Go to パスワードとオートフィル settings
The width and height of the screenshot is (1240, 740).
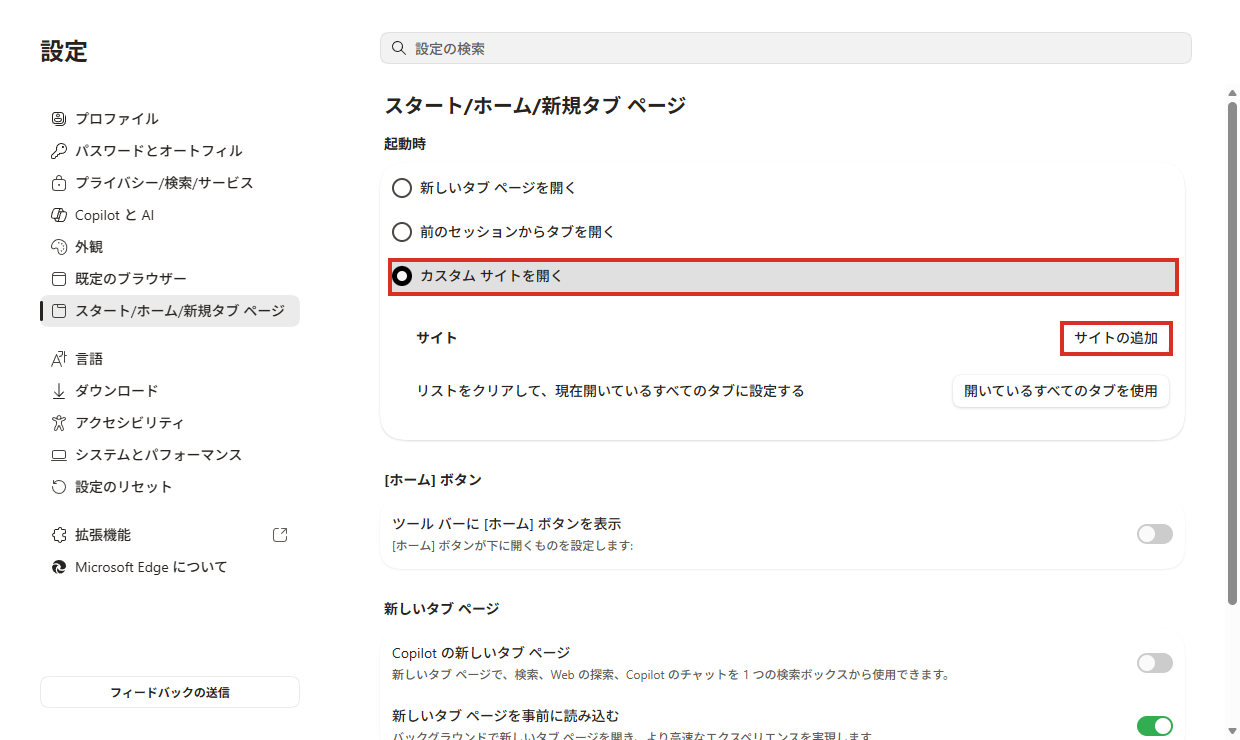170,151
